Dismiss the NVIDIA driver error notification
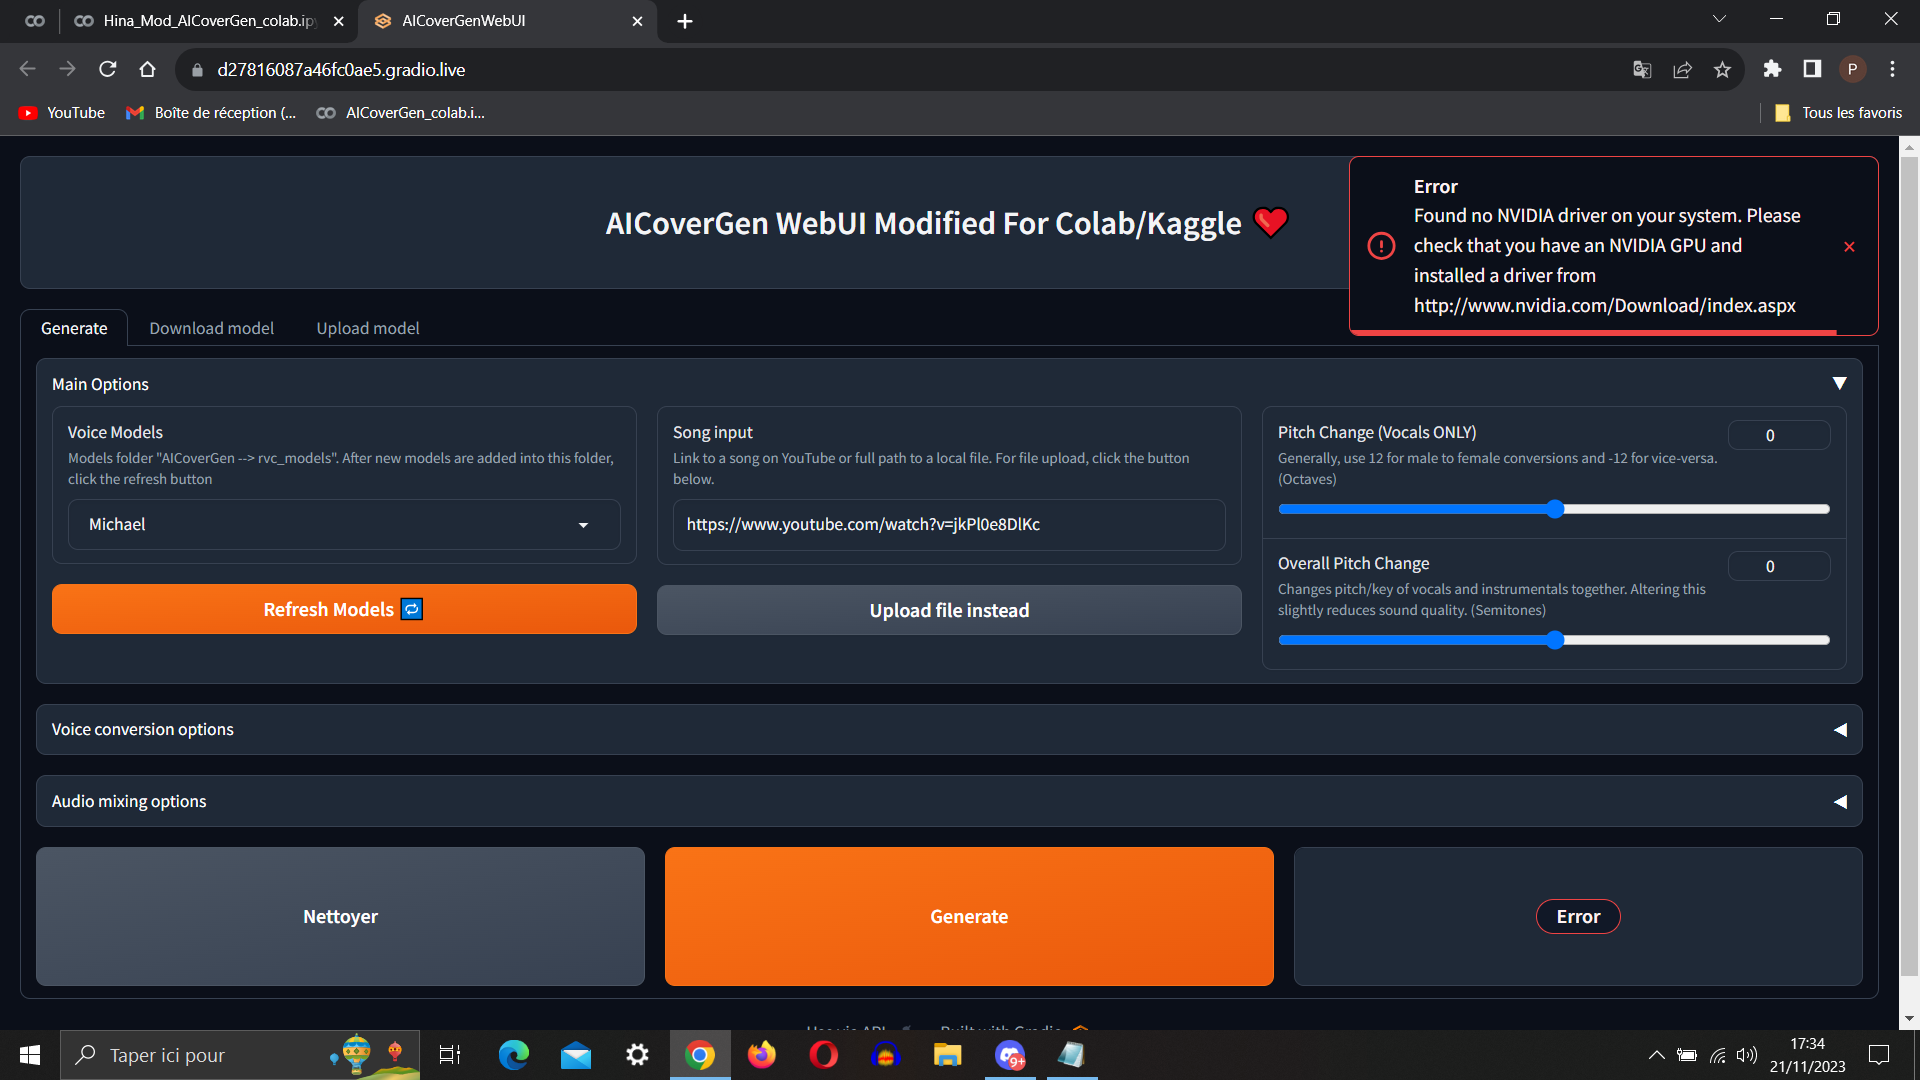 click(x=1849, y=247)
